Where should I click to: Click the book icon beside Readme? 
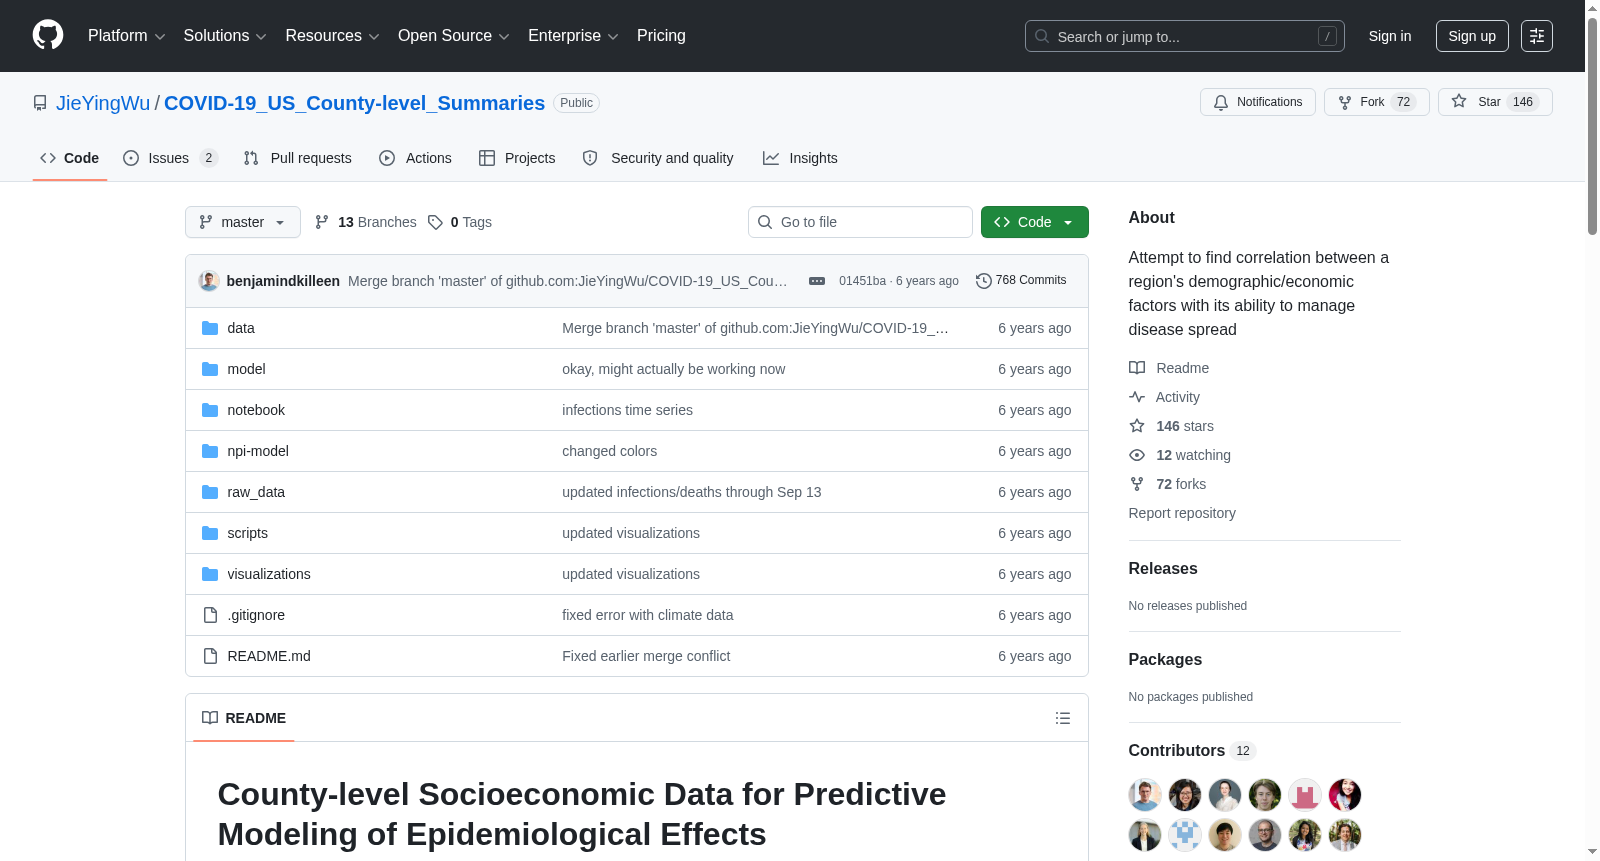(1137, 368)
